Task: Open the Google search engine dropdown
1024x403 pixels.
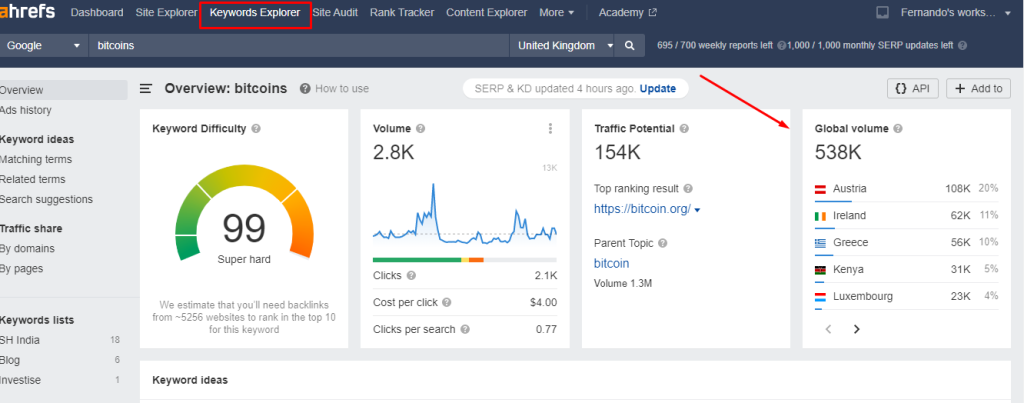Action: pos(44,46)
